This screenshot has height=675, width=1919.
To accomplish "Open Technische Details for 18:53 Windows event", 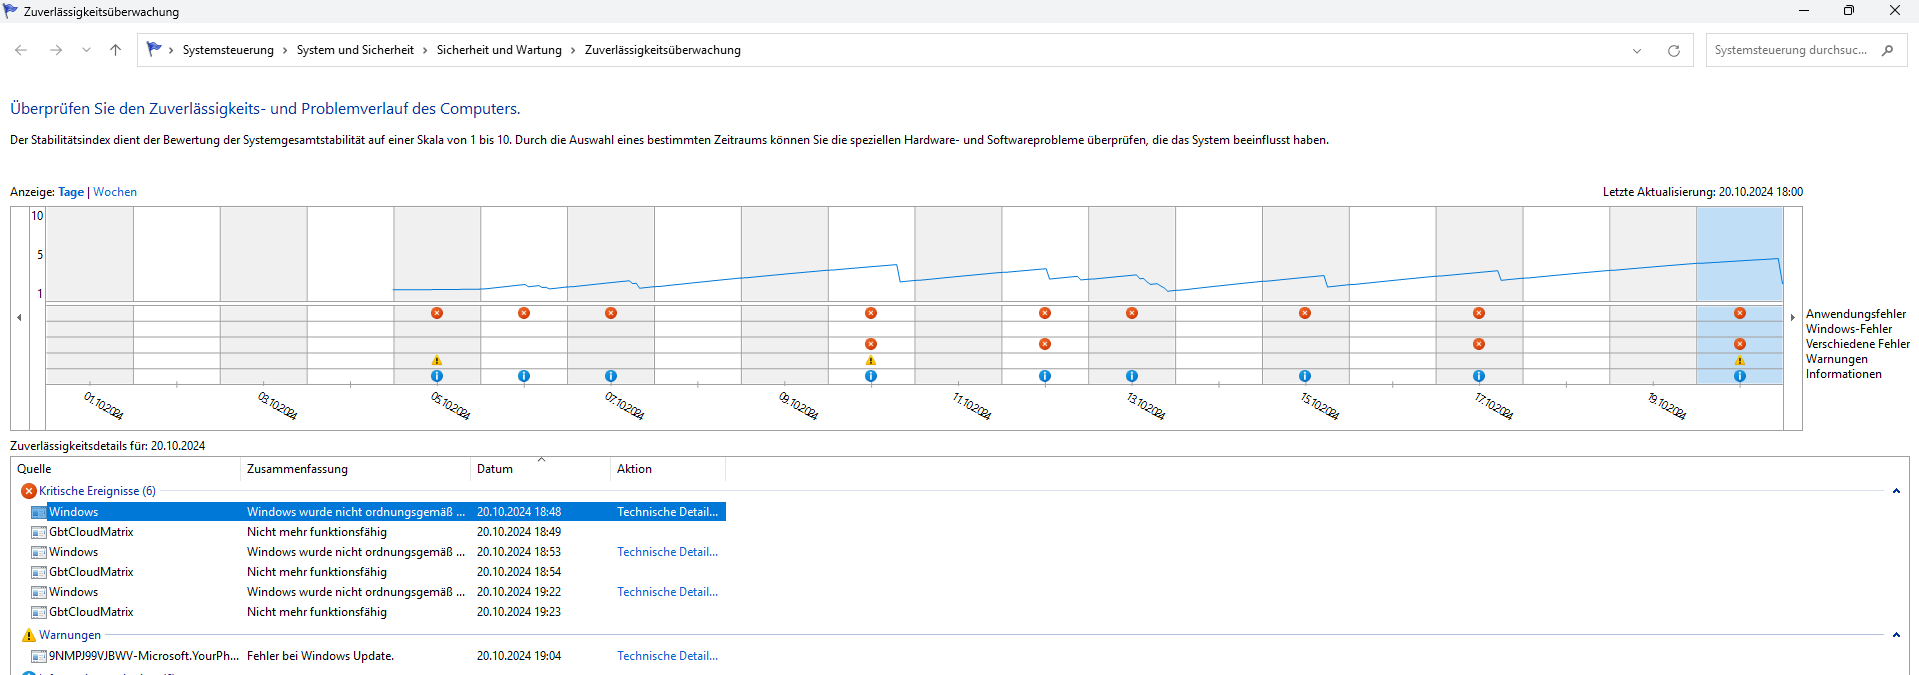I will [667, 552].
